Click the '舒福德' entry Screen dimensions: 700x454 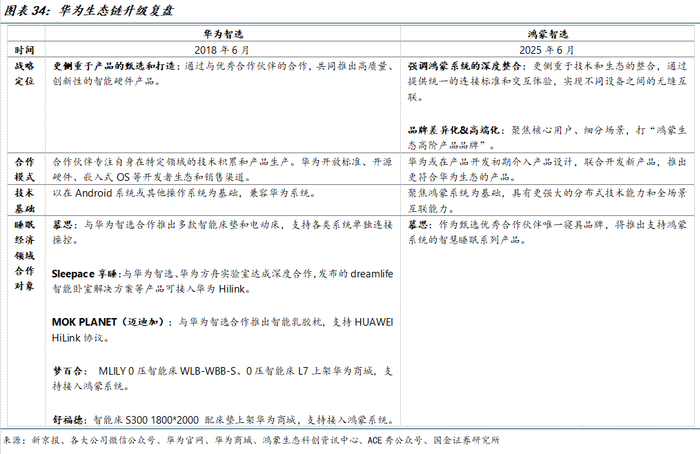tap(68, 420)
